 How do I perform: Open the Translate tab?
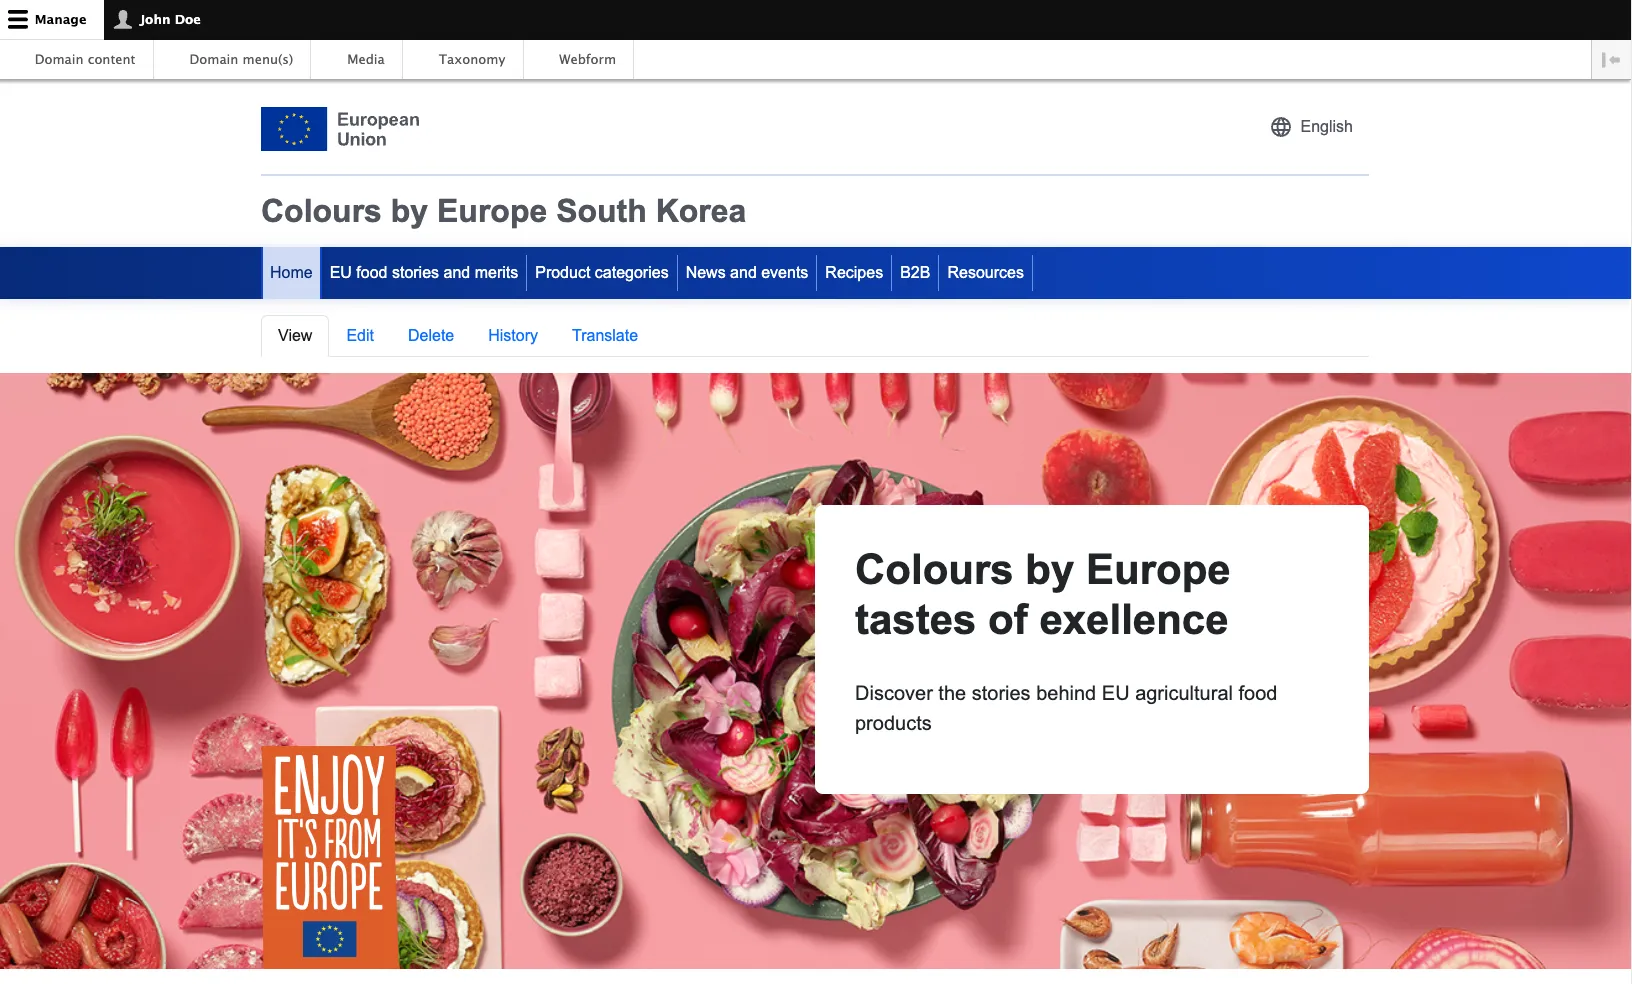click(x=604, y=336)
